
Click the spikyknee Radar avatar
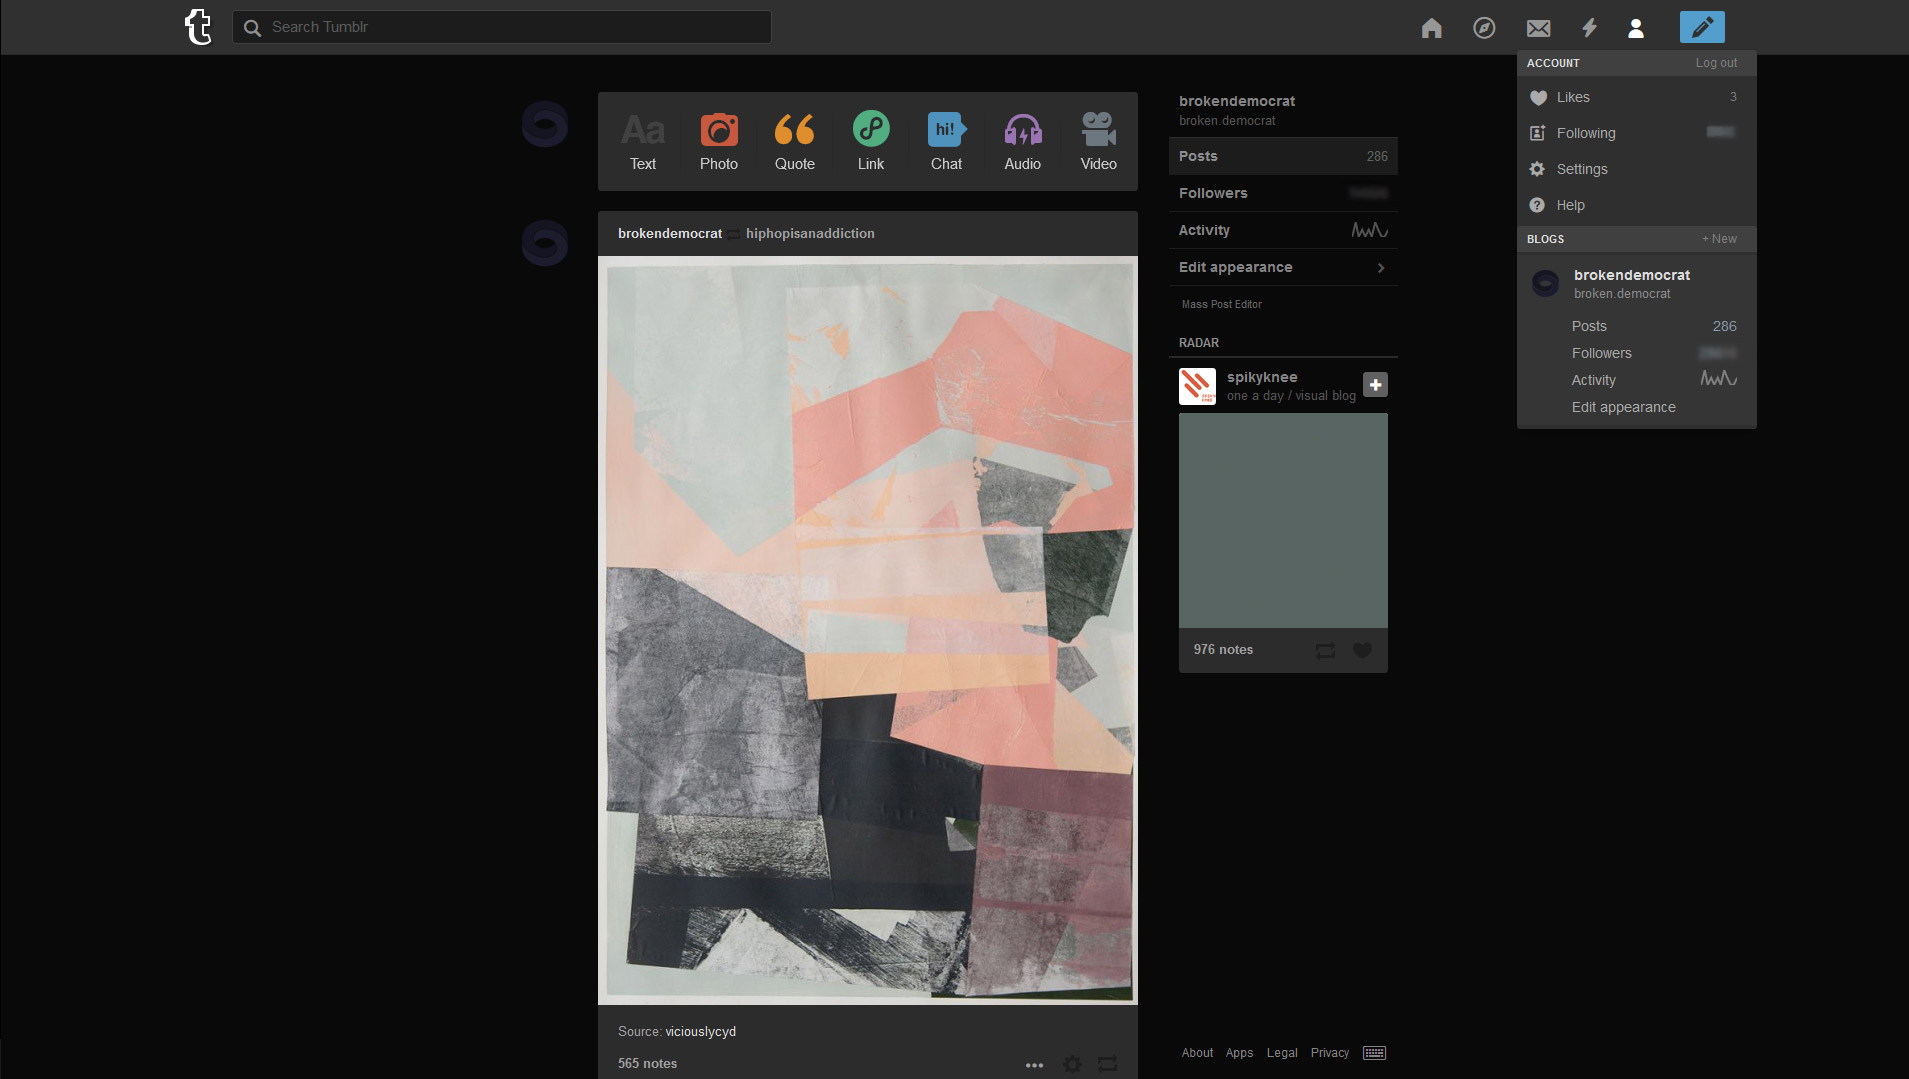[1197, 386]
